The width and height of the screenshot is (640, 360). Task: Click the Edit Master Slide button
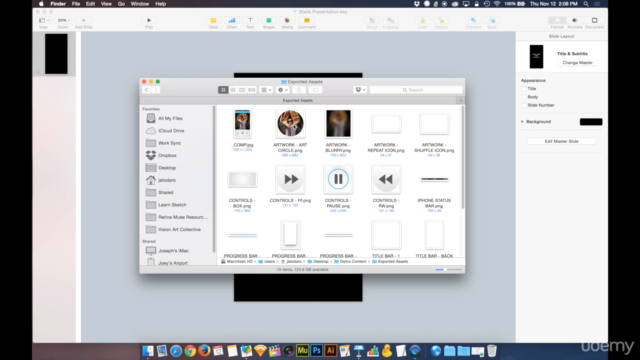561,141
